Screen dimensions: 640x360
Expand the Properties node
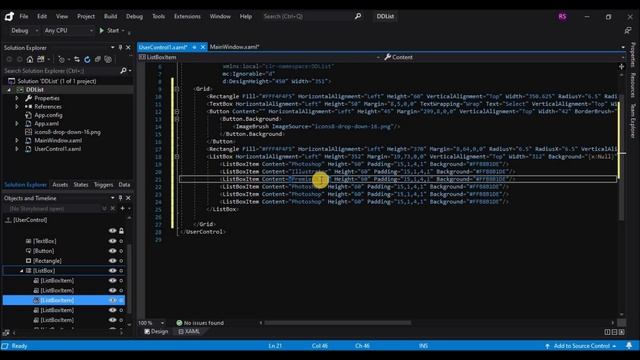(17, 98)
